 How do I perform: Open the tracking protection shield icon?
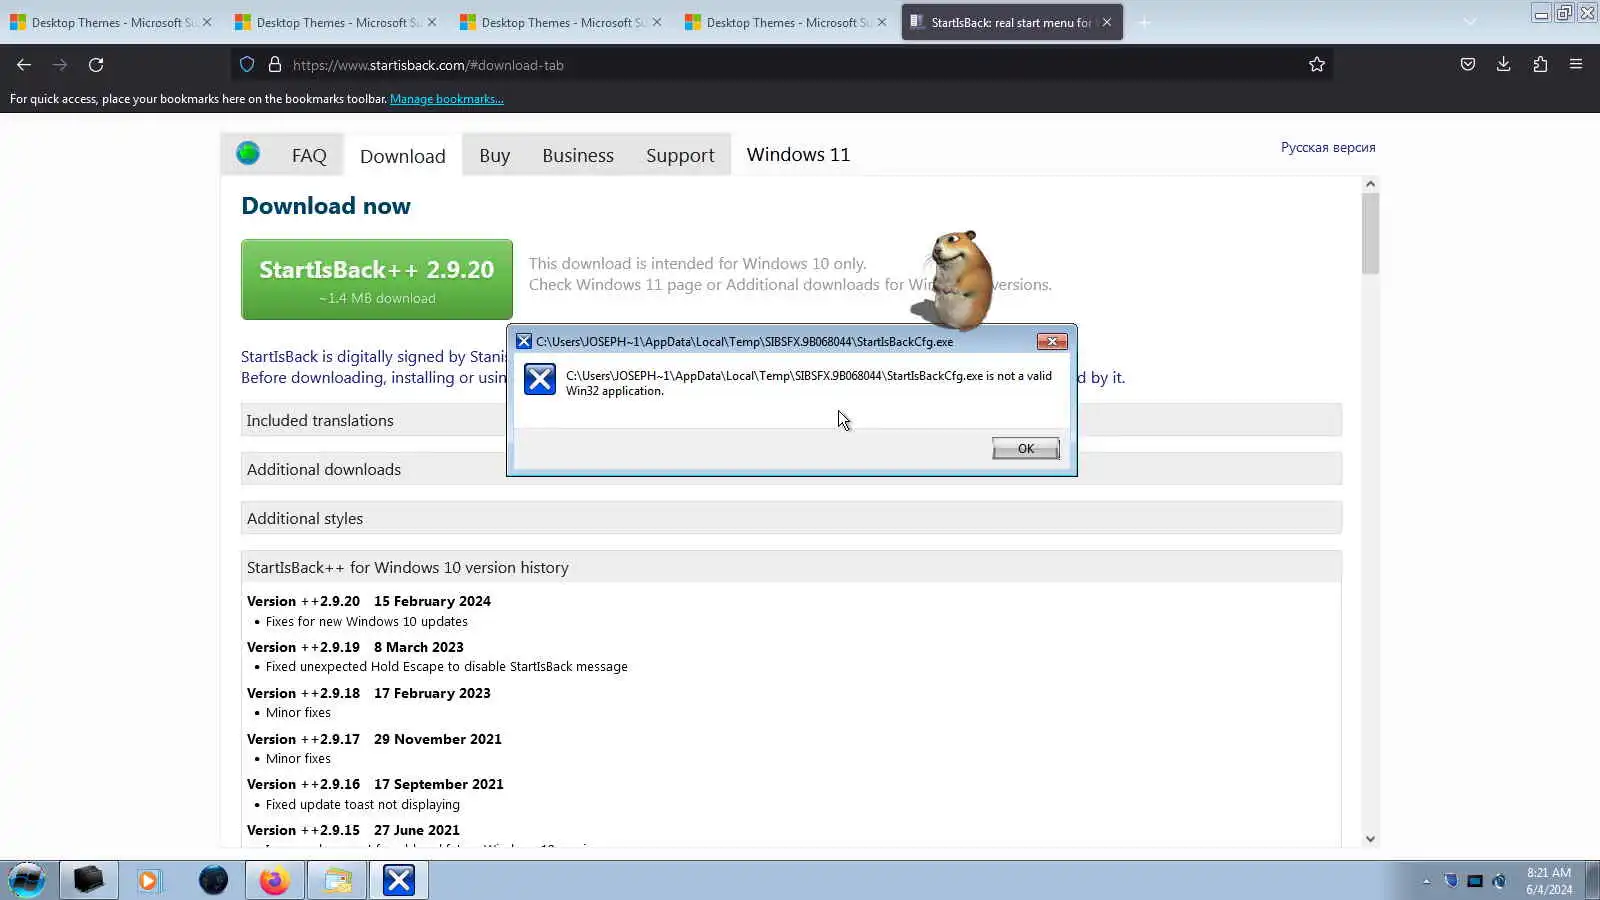click(247, 65)
